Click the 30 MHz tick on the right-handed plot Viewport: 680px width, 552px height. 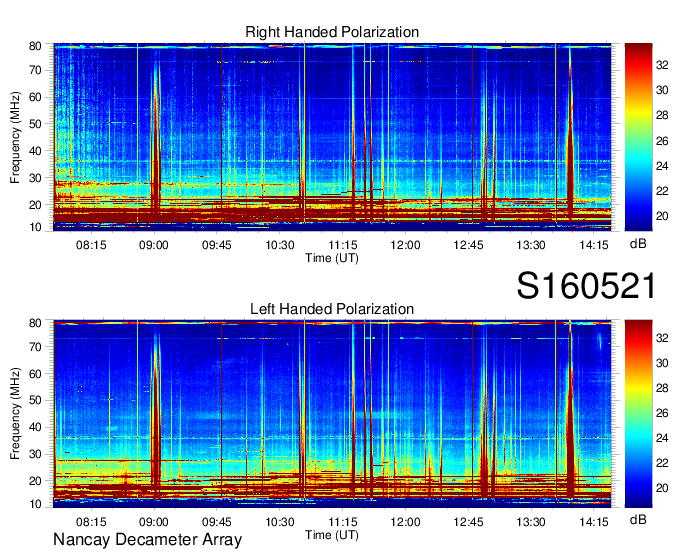[x=35, y=178]
